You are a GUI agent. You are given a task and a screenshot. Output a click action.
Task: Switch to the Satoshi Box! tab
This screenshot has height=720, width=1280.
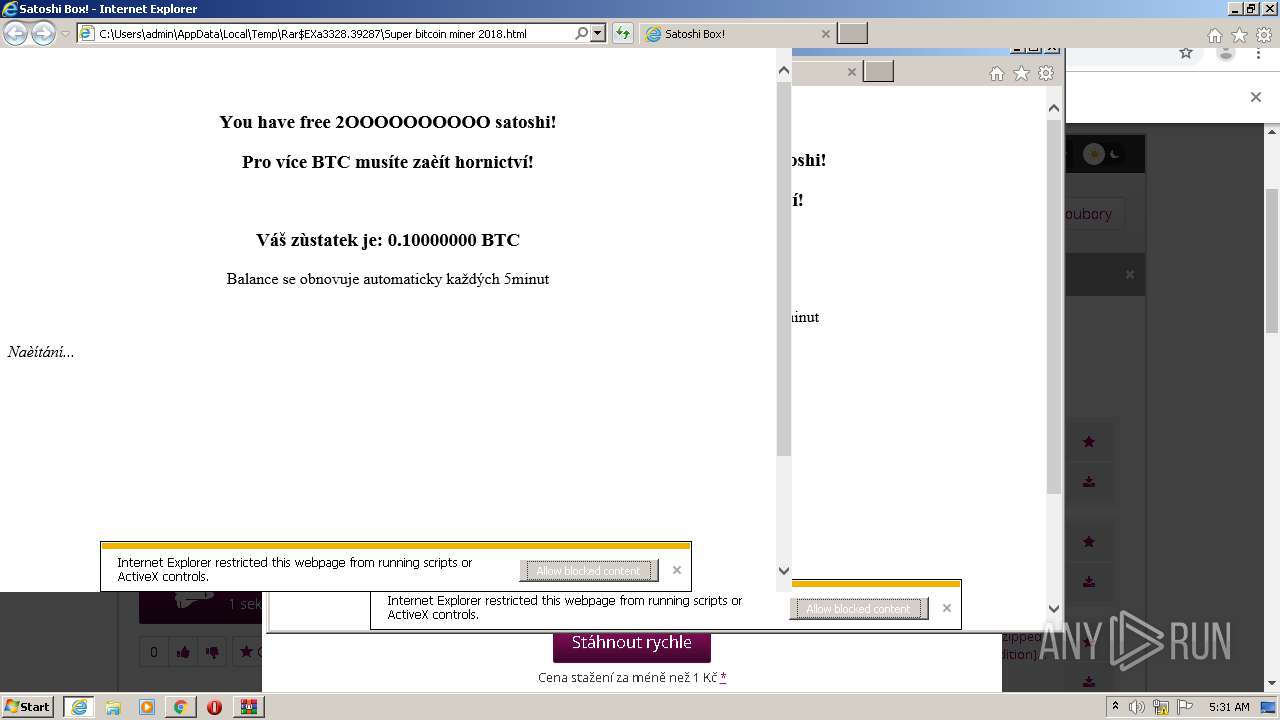tap(737, 34)
